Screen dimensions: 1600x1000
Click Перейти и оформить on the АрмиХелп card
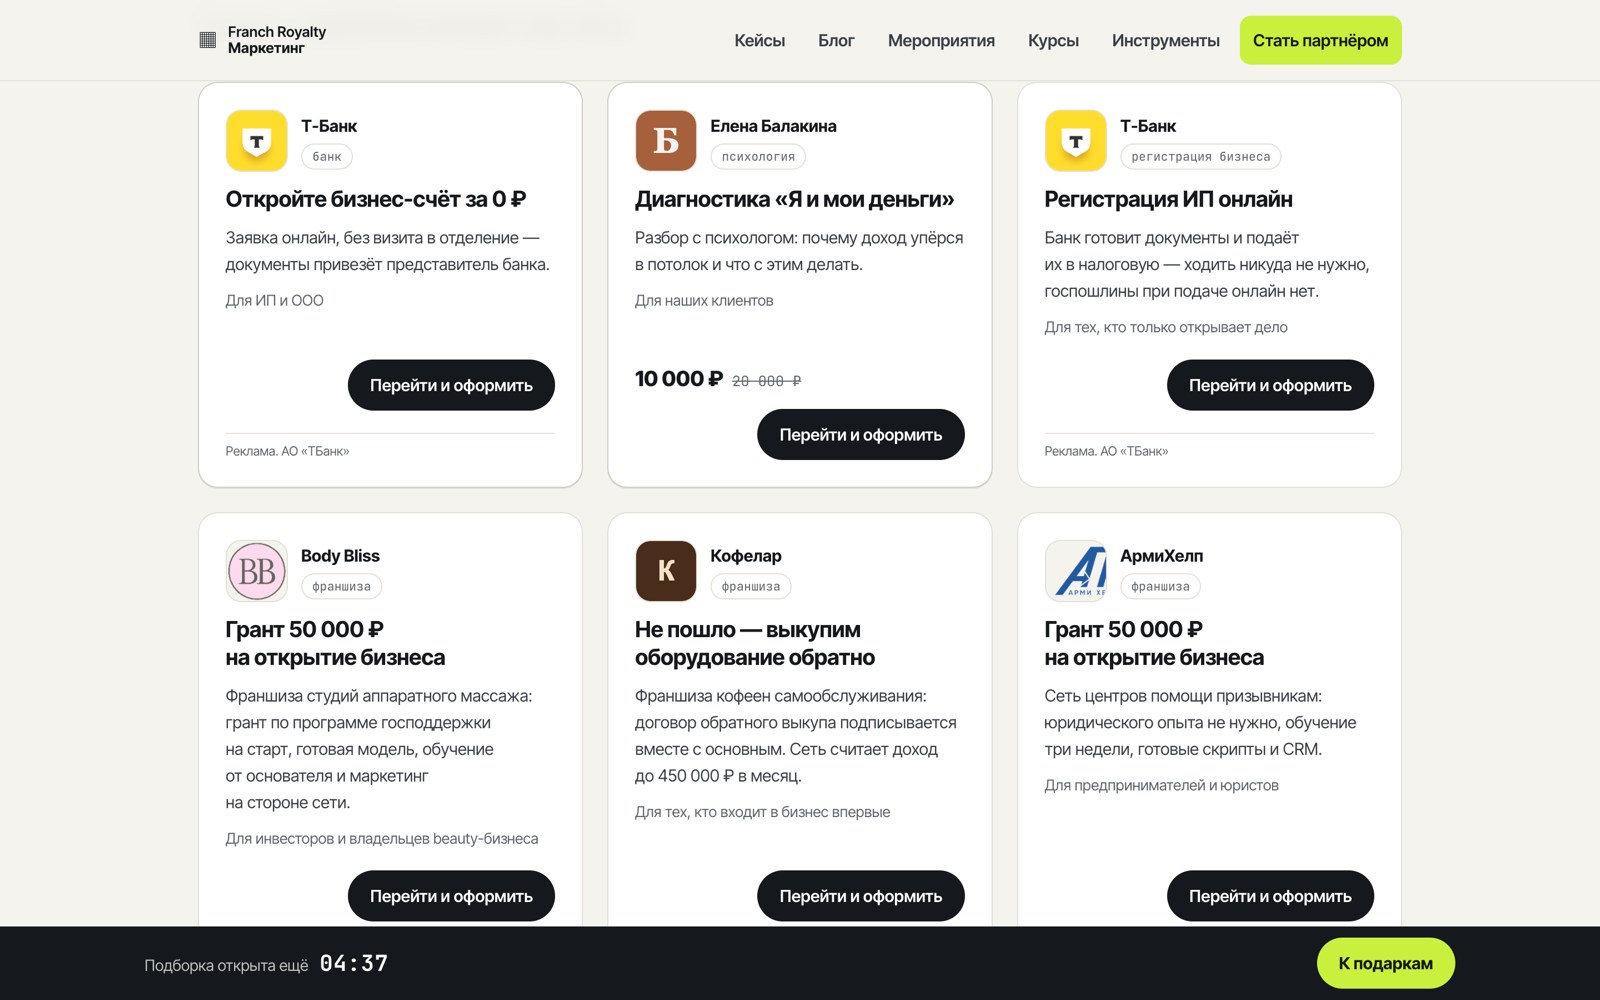coord(1270,896)
